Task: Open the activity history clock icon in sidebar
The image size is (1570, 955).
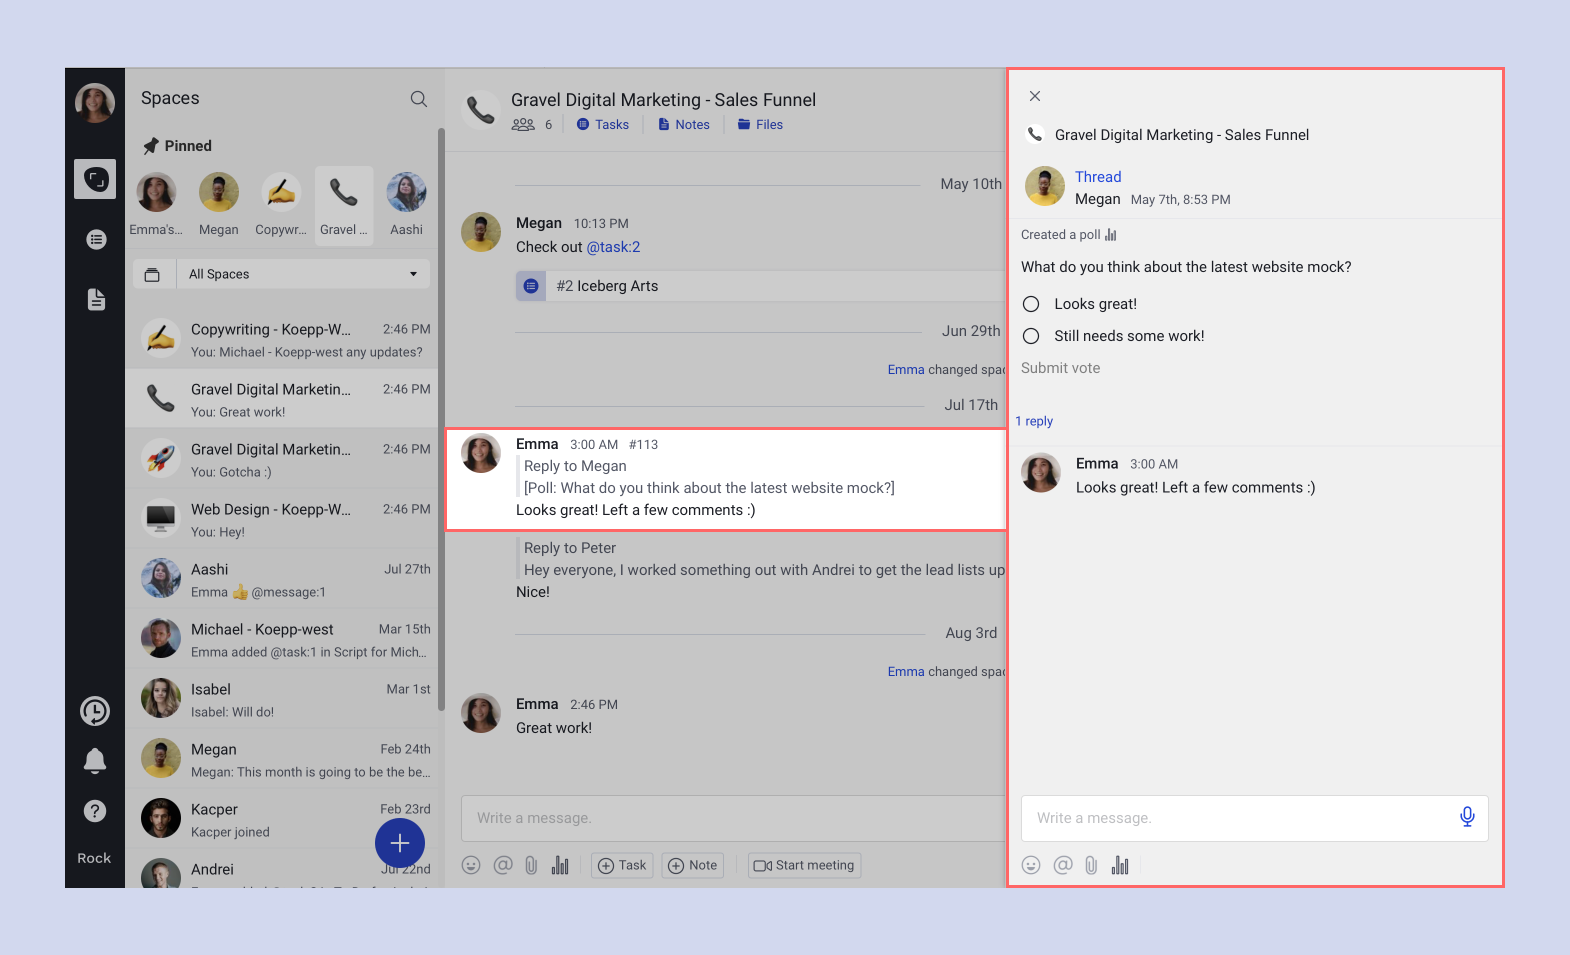Action: click(x=95, y=711)
